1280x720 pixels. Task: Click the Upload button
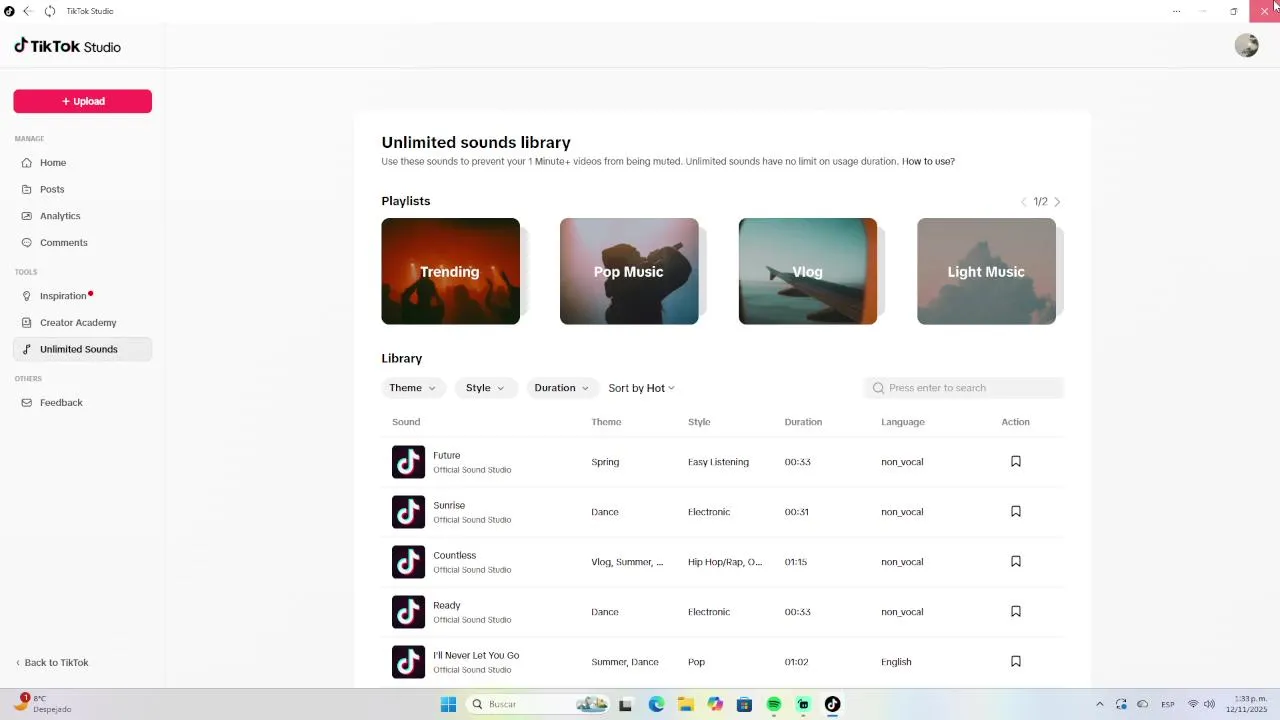(82, 101)
